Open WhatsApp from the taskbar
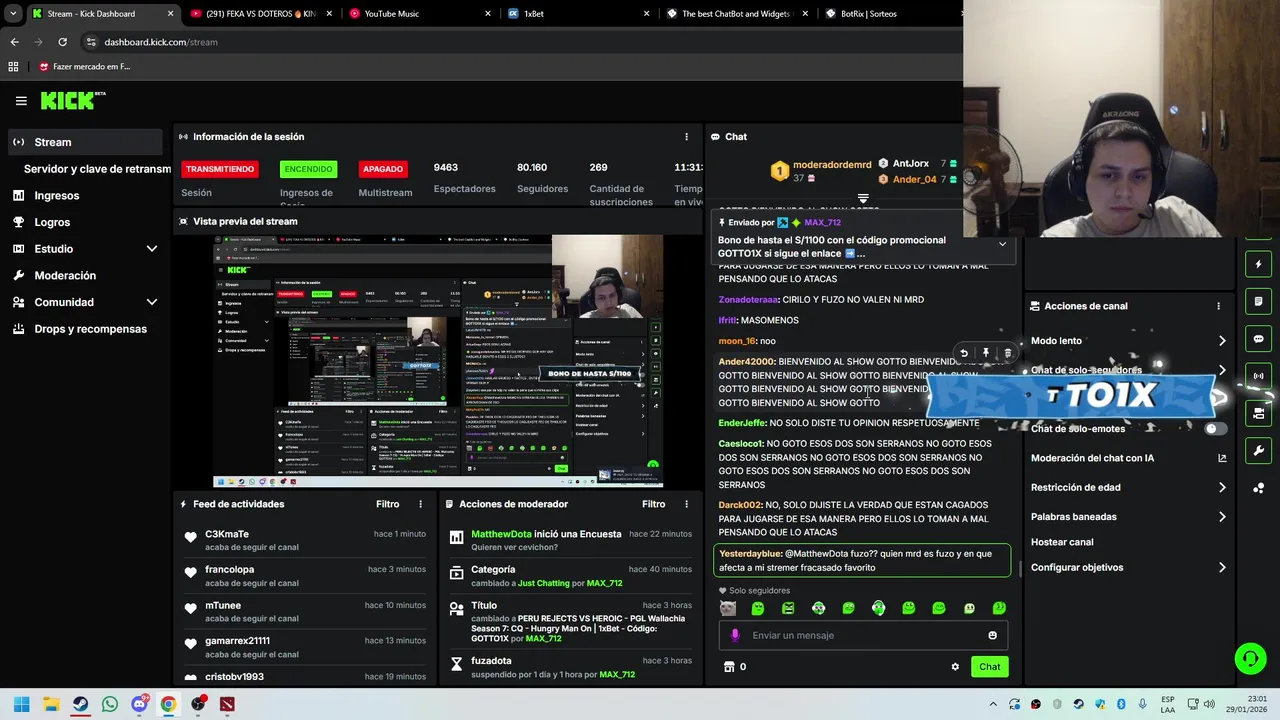The height and width of the screenshot is (720, 1280). [110, 704]
